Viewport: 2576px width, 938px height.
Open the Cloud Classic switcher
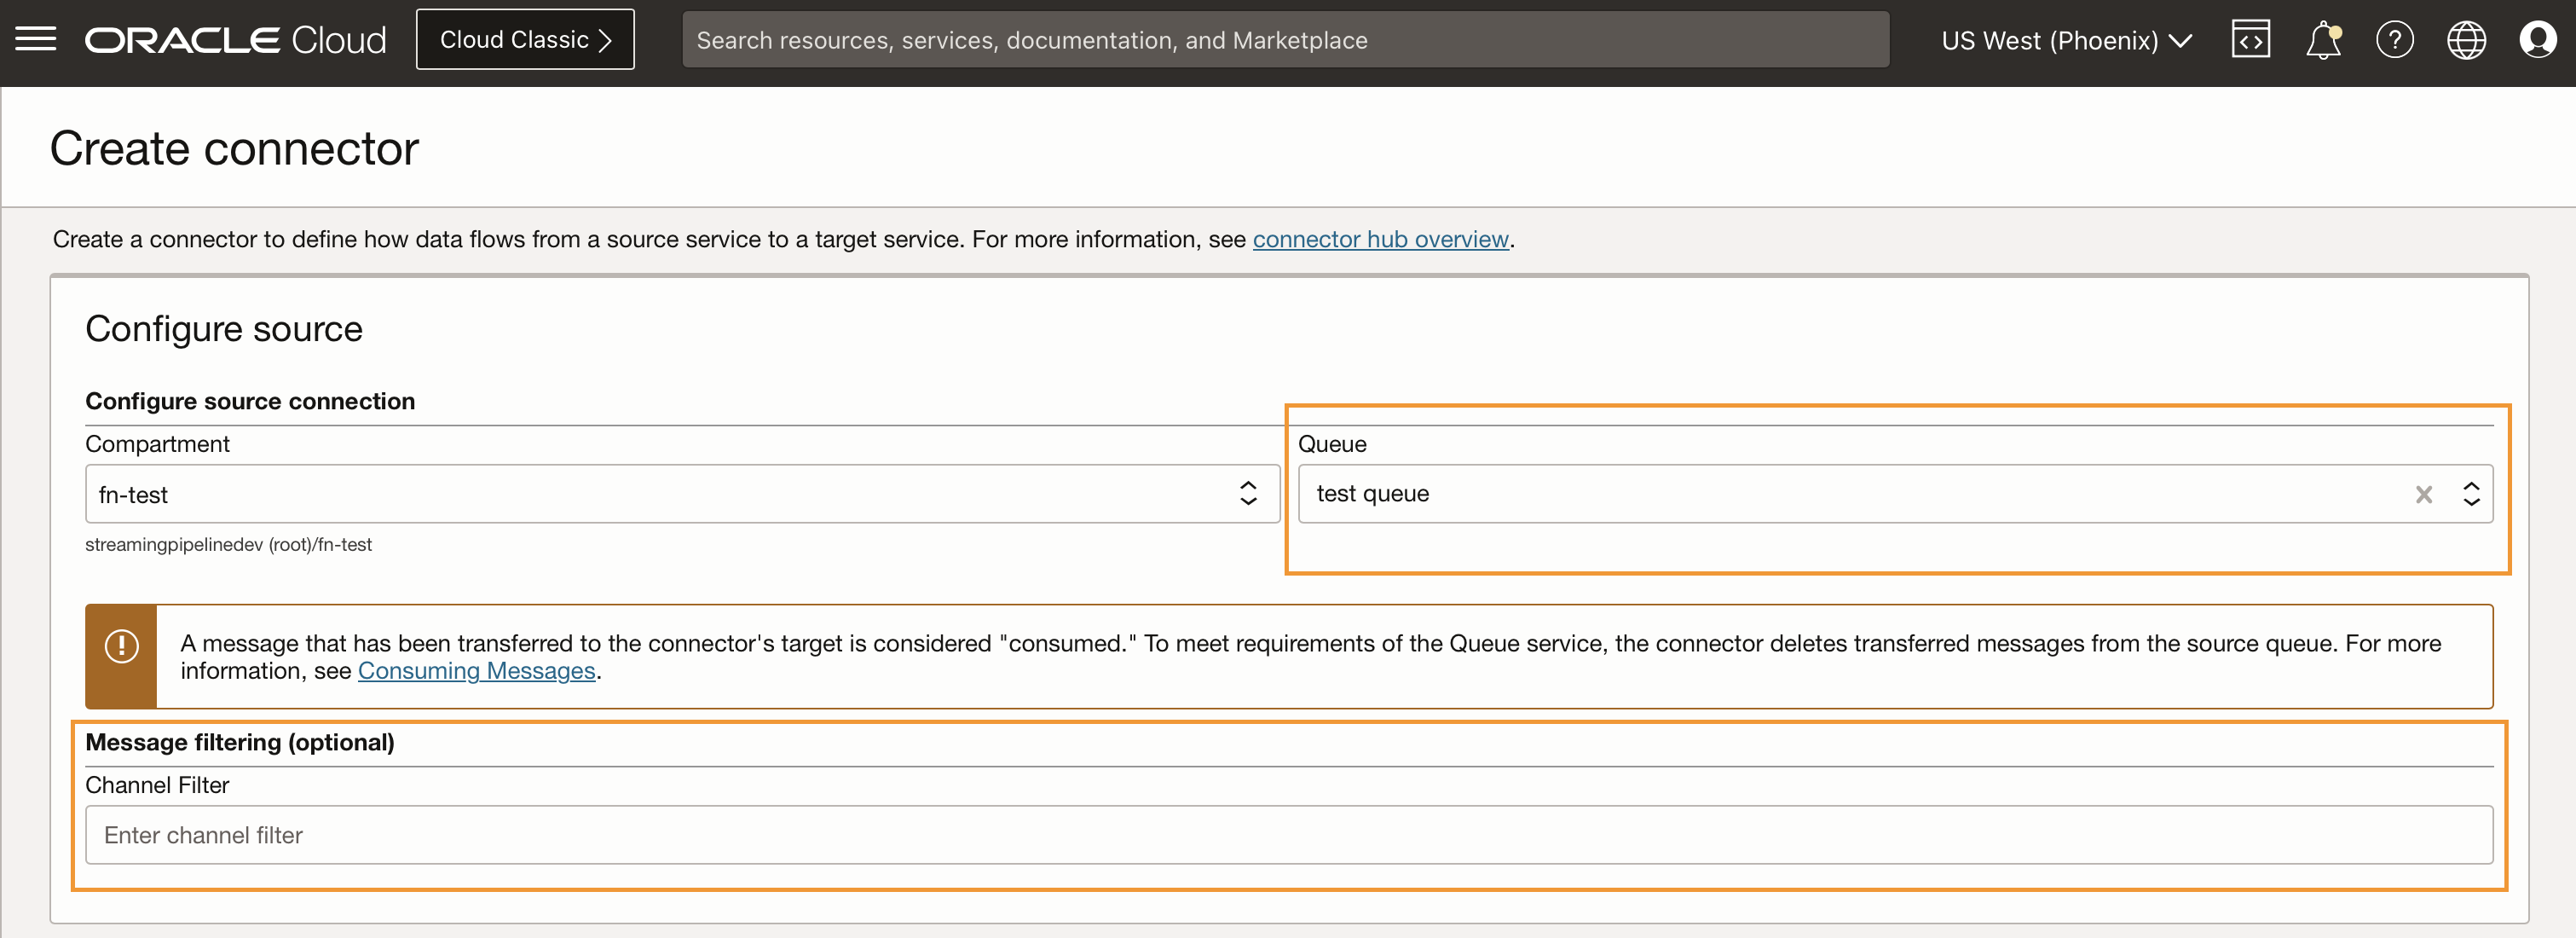coord(524,39)
